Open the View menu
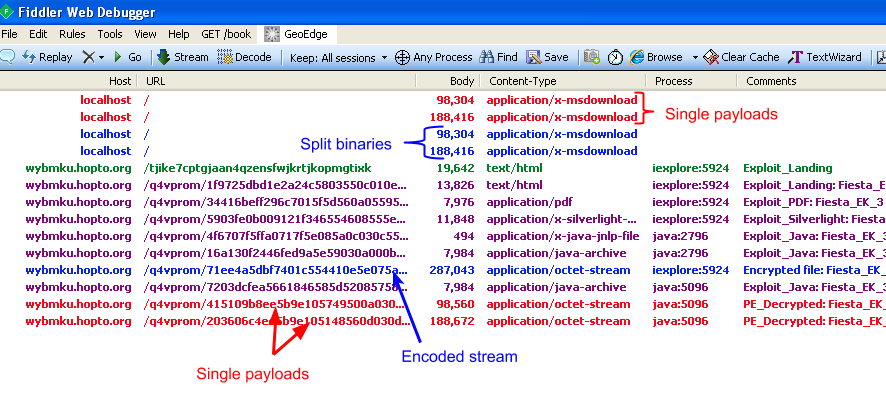 tap(145, 34)
